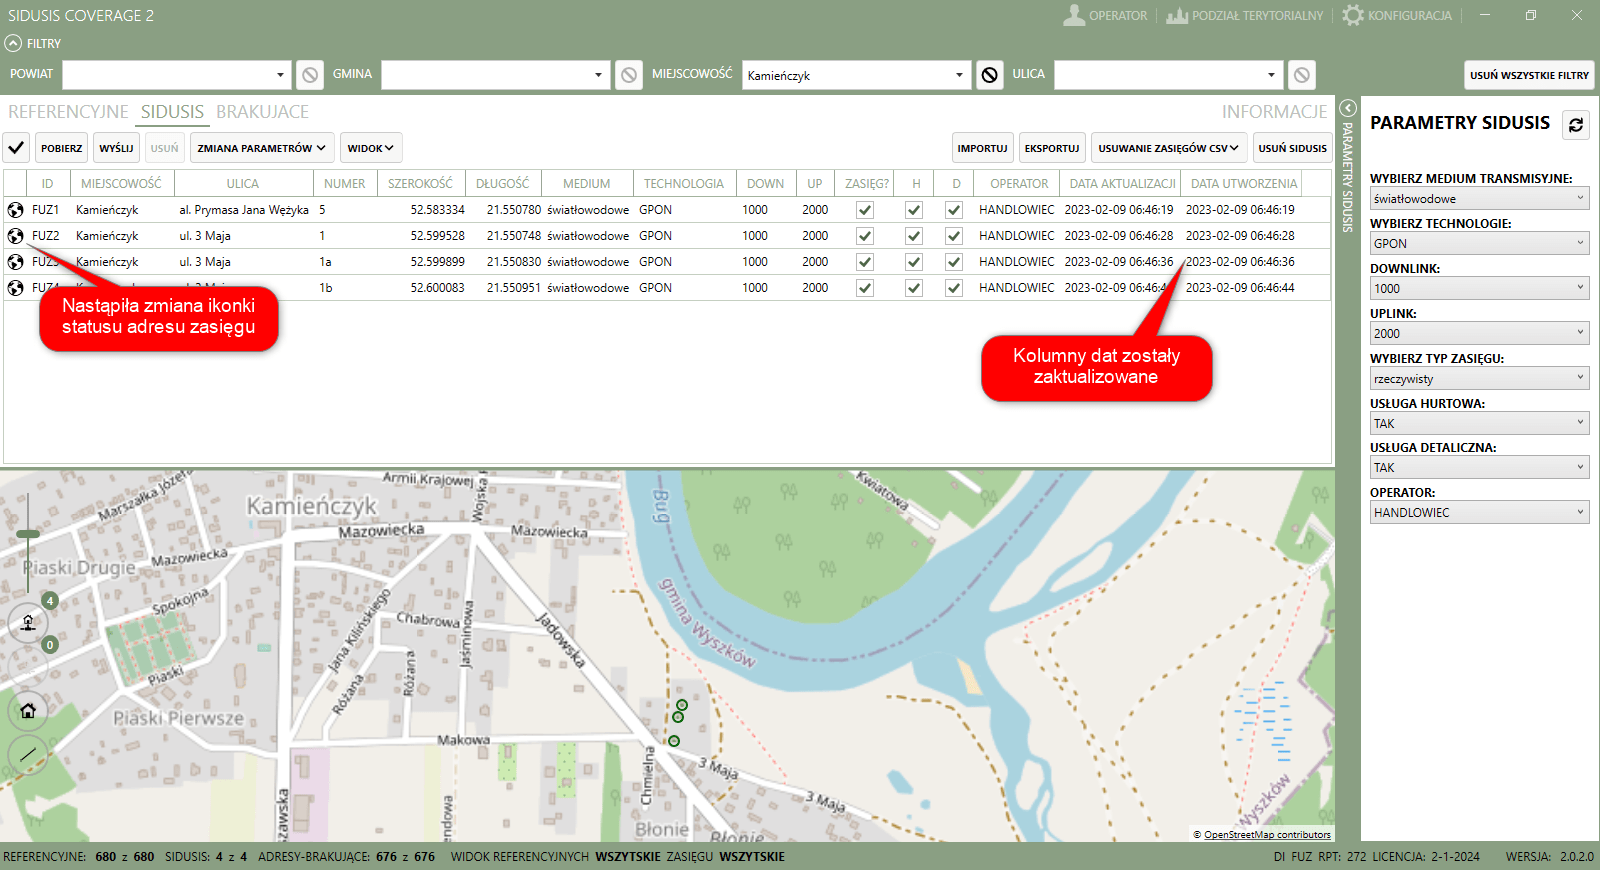Screen dimensions: 1600x870
Task: Switch to the BRAKUJACE tab
Action: pyautogui.click(x=262, y=112)
